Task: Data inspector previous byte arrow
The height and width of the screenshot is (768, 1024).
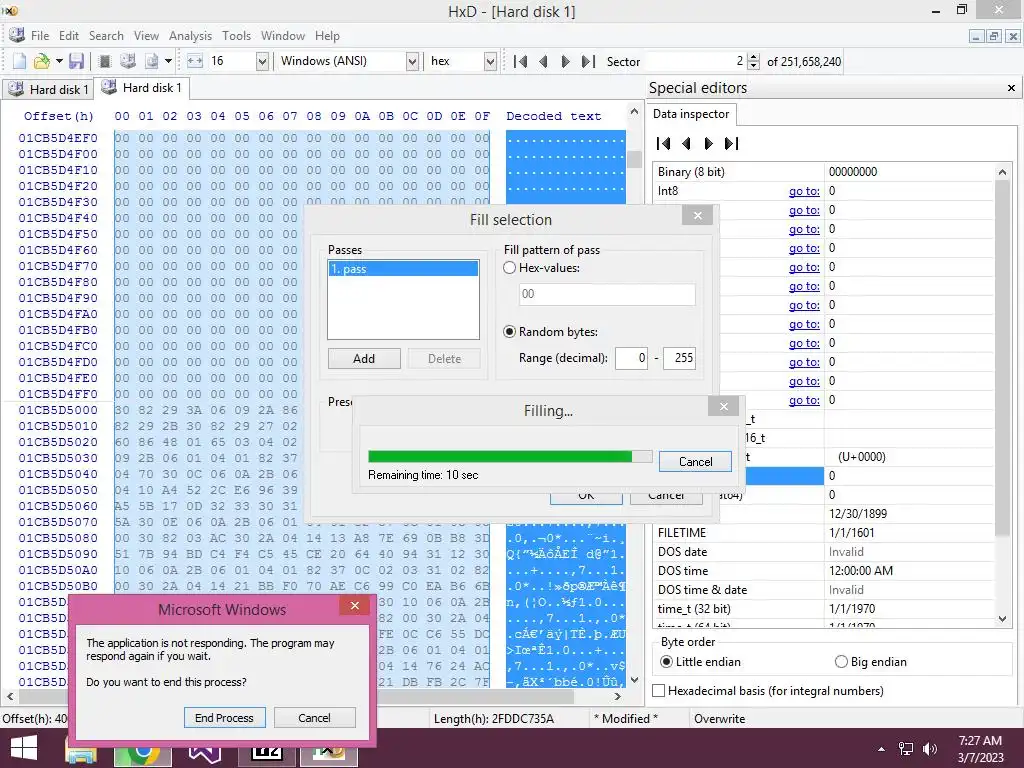Action: (686, 144)
